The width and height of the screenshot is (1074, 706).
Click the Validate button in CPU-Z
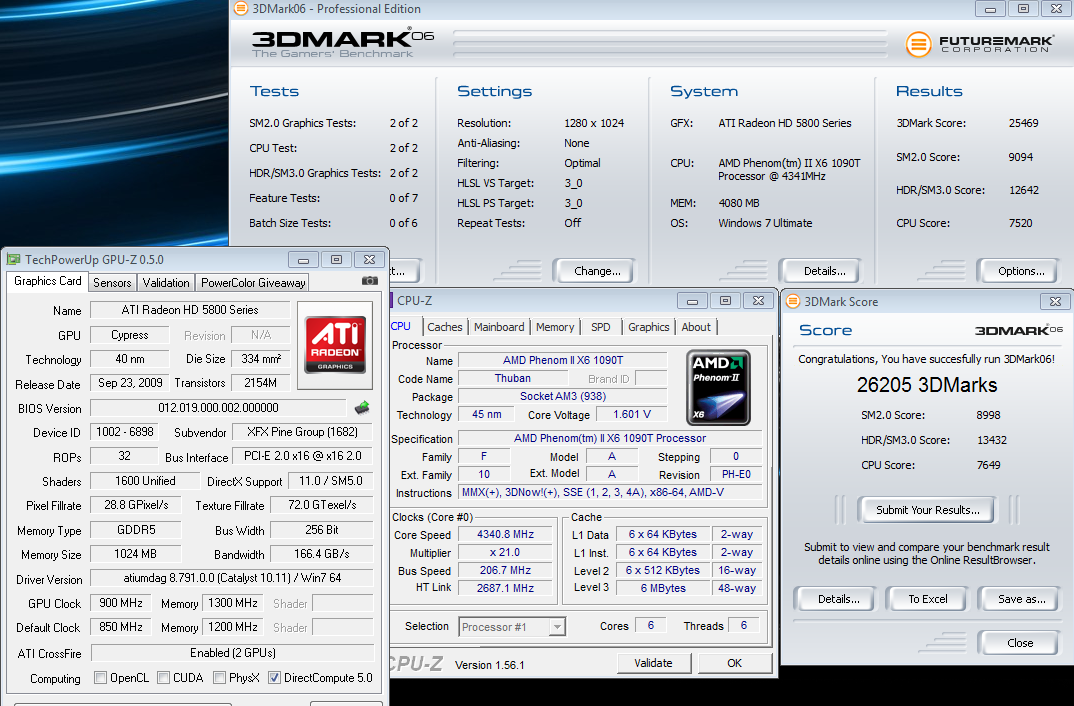[653, 663]
